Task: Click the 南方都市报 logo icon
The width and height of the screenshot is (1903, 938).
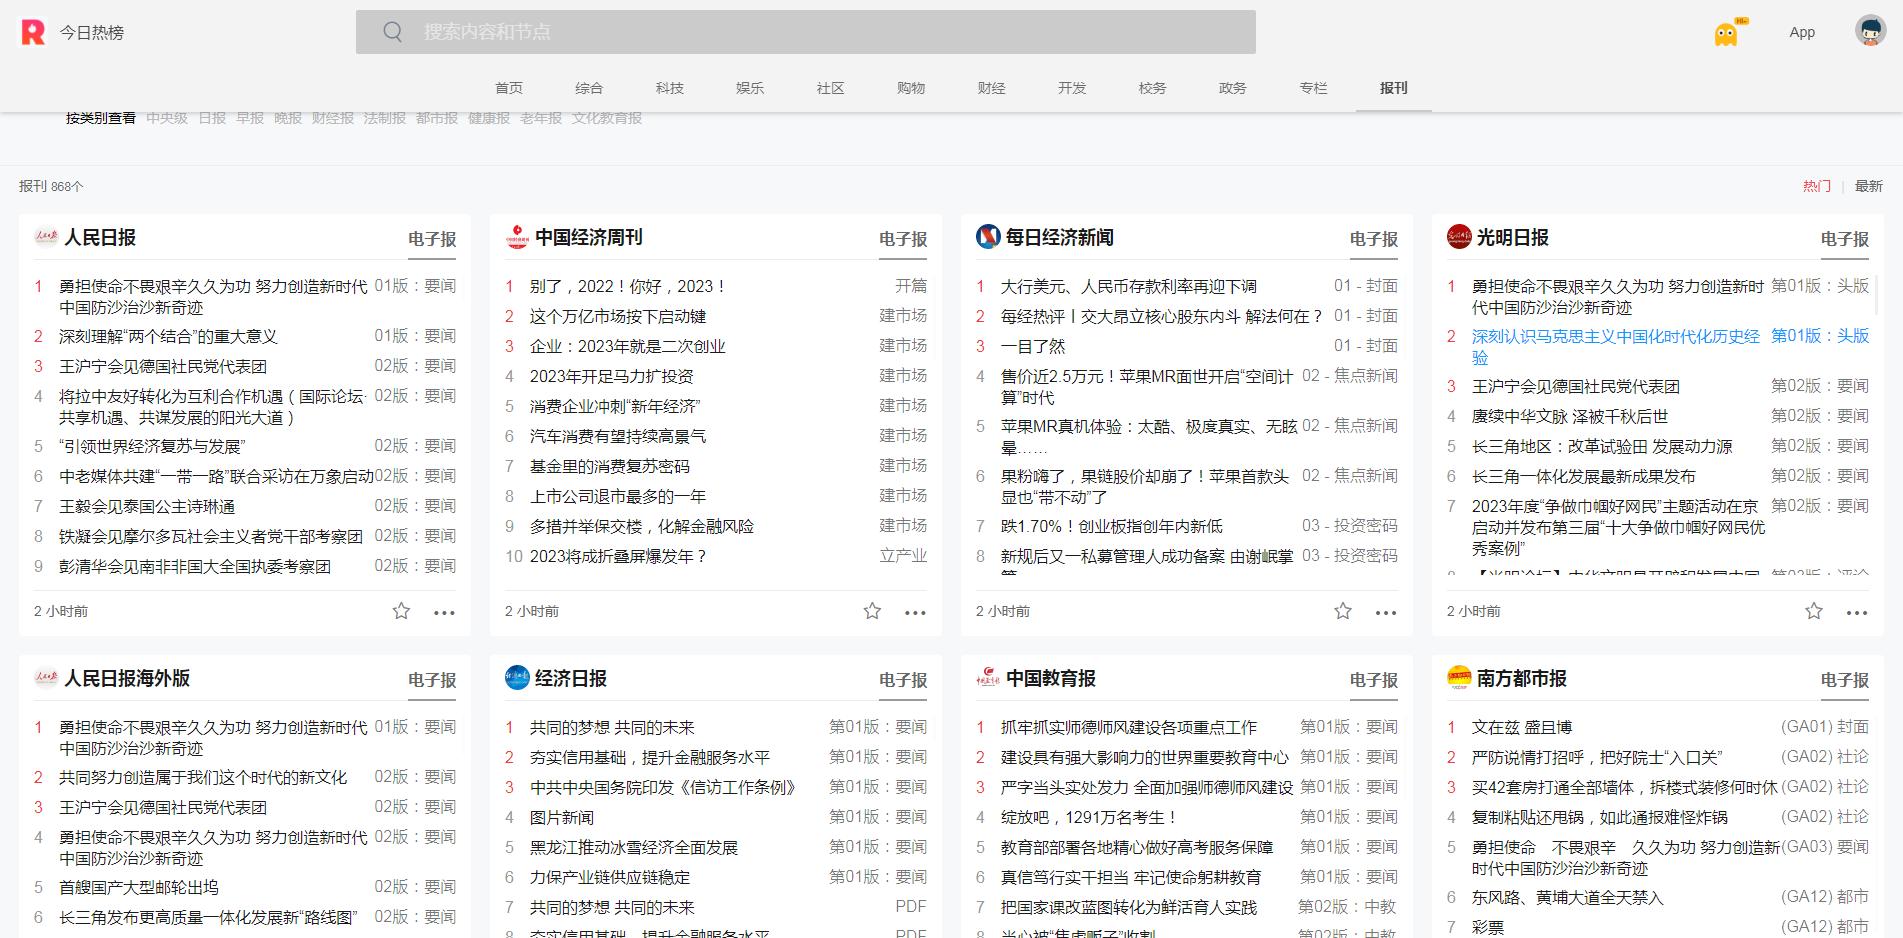Action: pos(1459,679)
